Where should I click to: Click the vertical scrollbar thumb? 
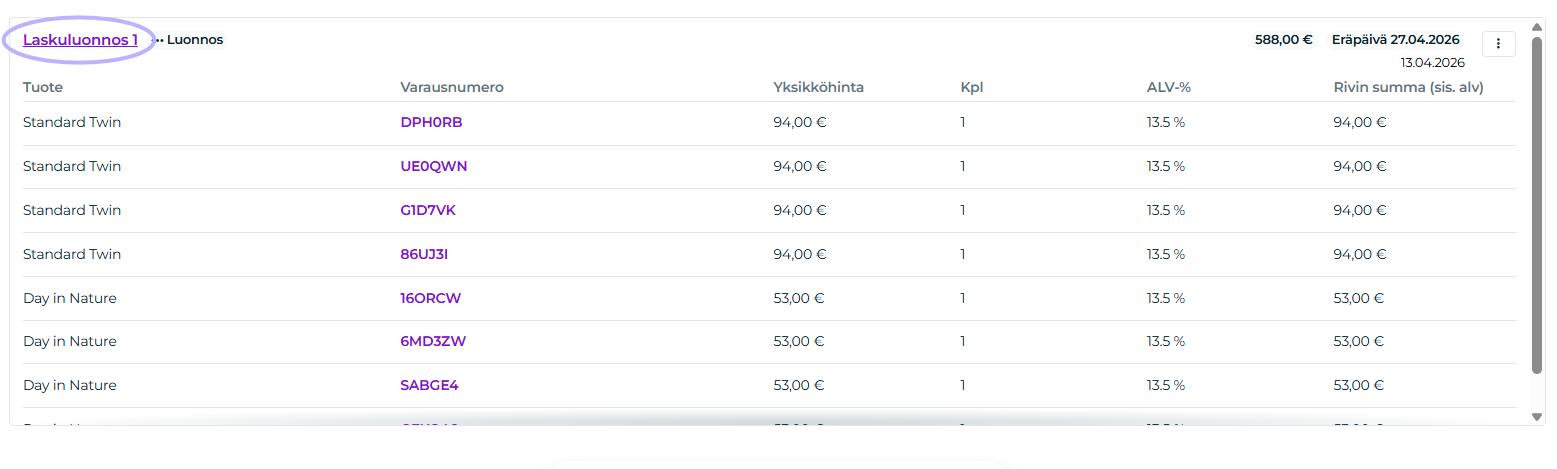tap(1537, 200)
